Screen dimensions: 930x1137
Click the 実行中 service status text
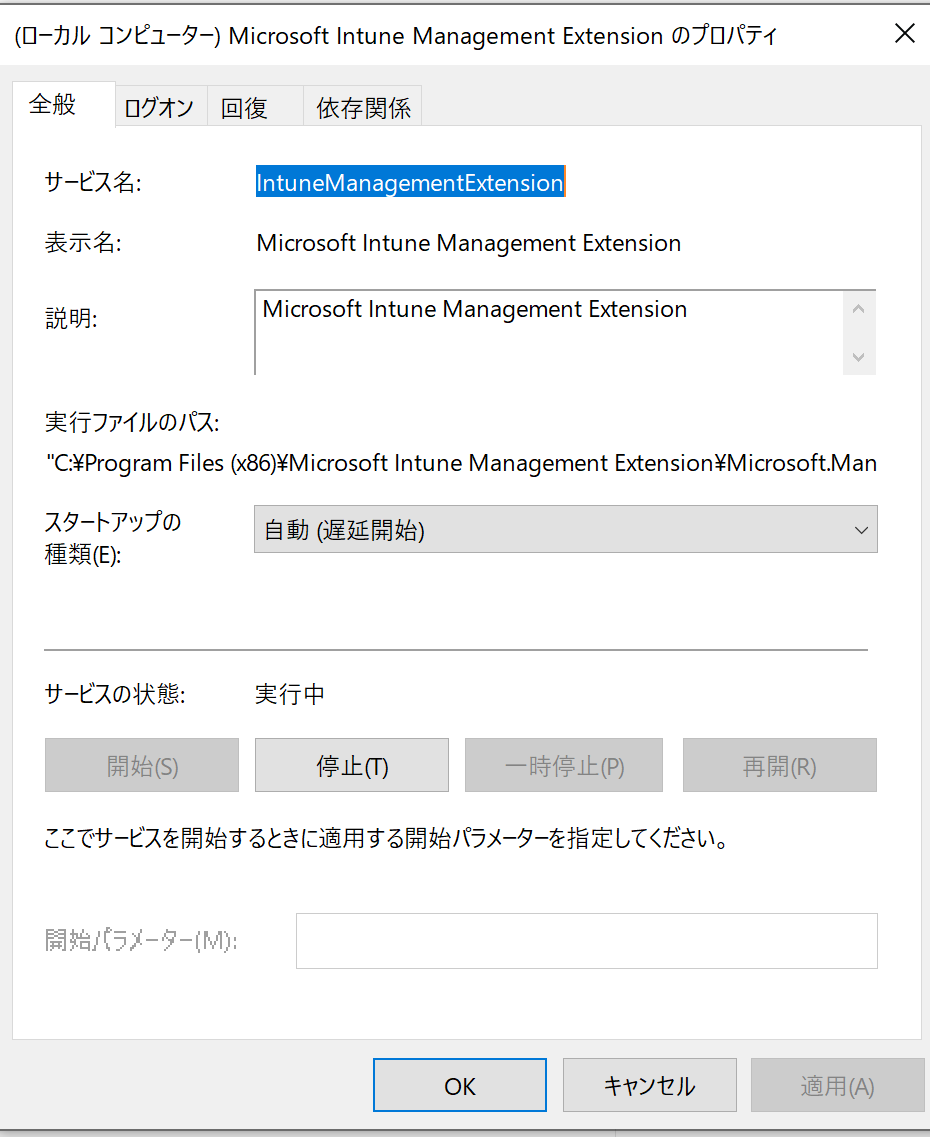coord(289,694)
